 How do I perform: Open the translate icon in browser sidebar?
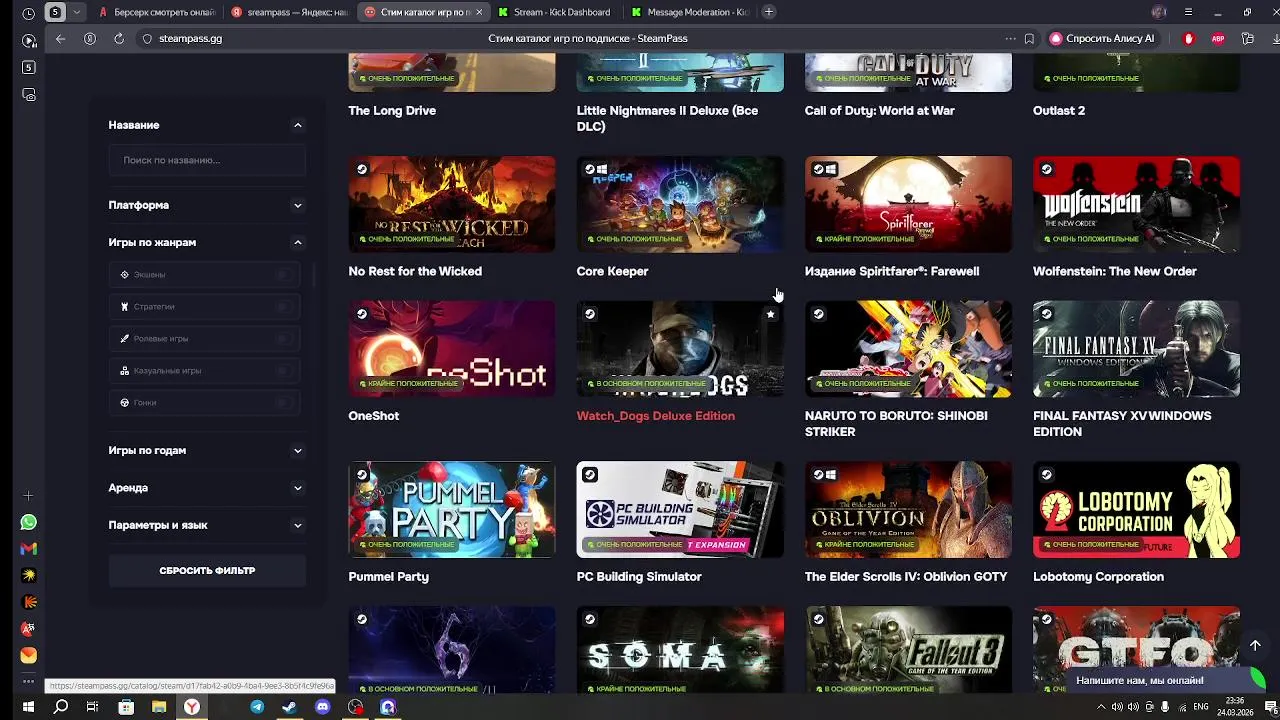[x=28, y=629]
